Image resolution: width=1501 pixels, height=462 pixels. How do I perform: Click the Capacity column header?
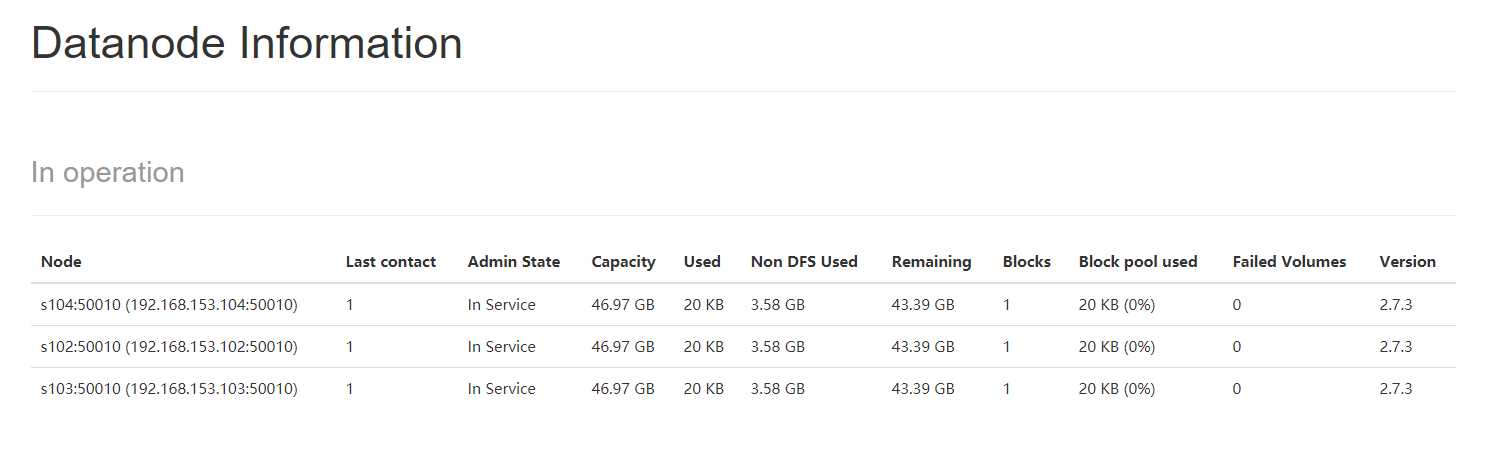pos(623,262)
